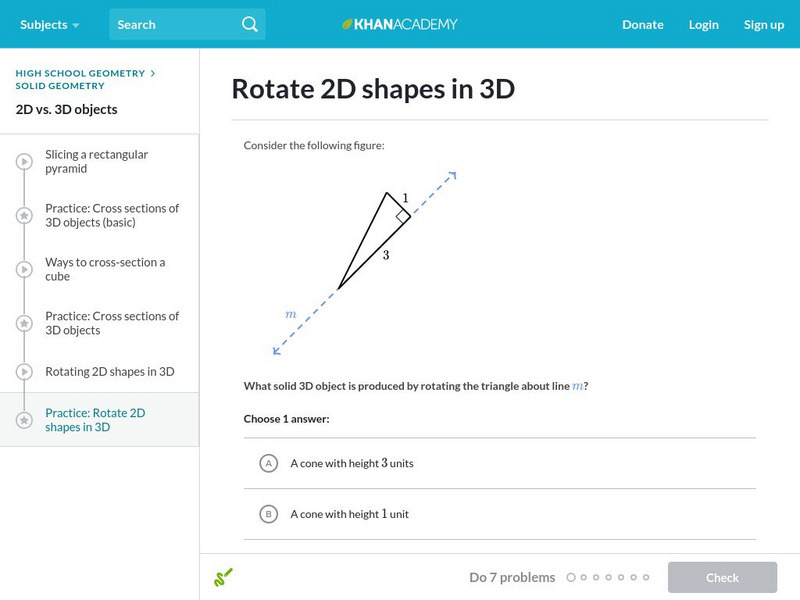Open the scratchpad pencil tool
The width and height of the screenshot is (800, 600).
tap(223, 577)
